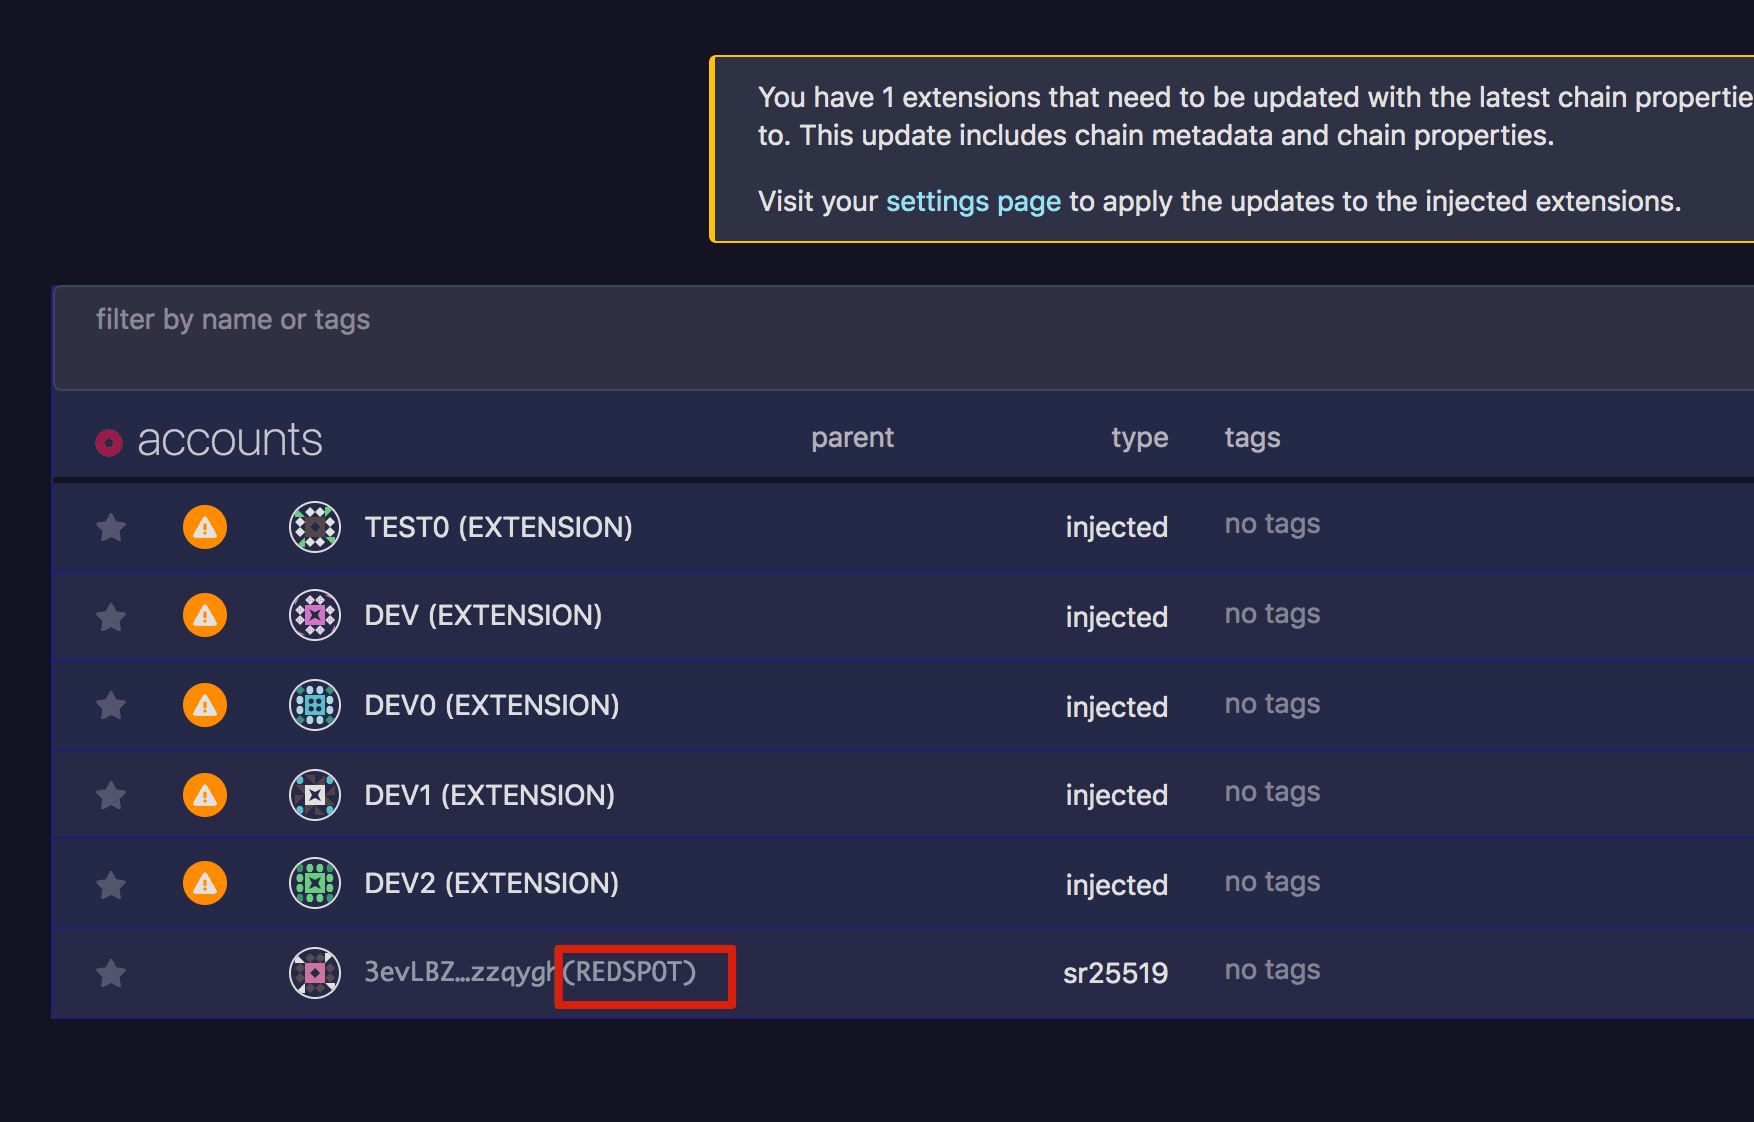Click the DEV1 account identicon
Screen dimensions: 1754x1122
click(x=315, y=795)
